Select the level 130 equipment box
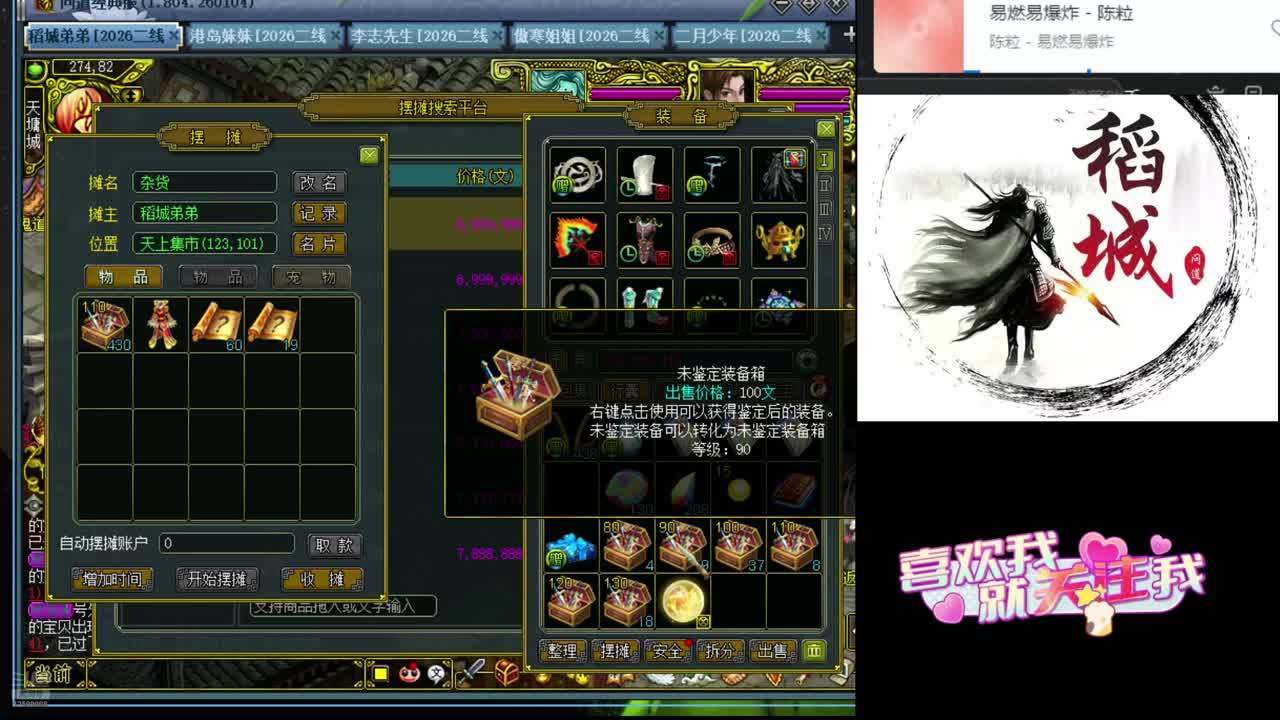 tap(627, 602)
